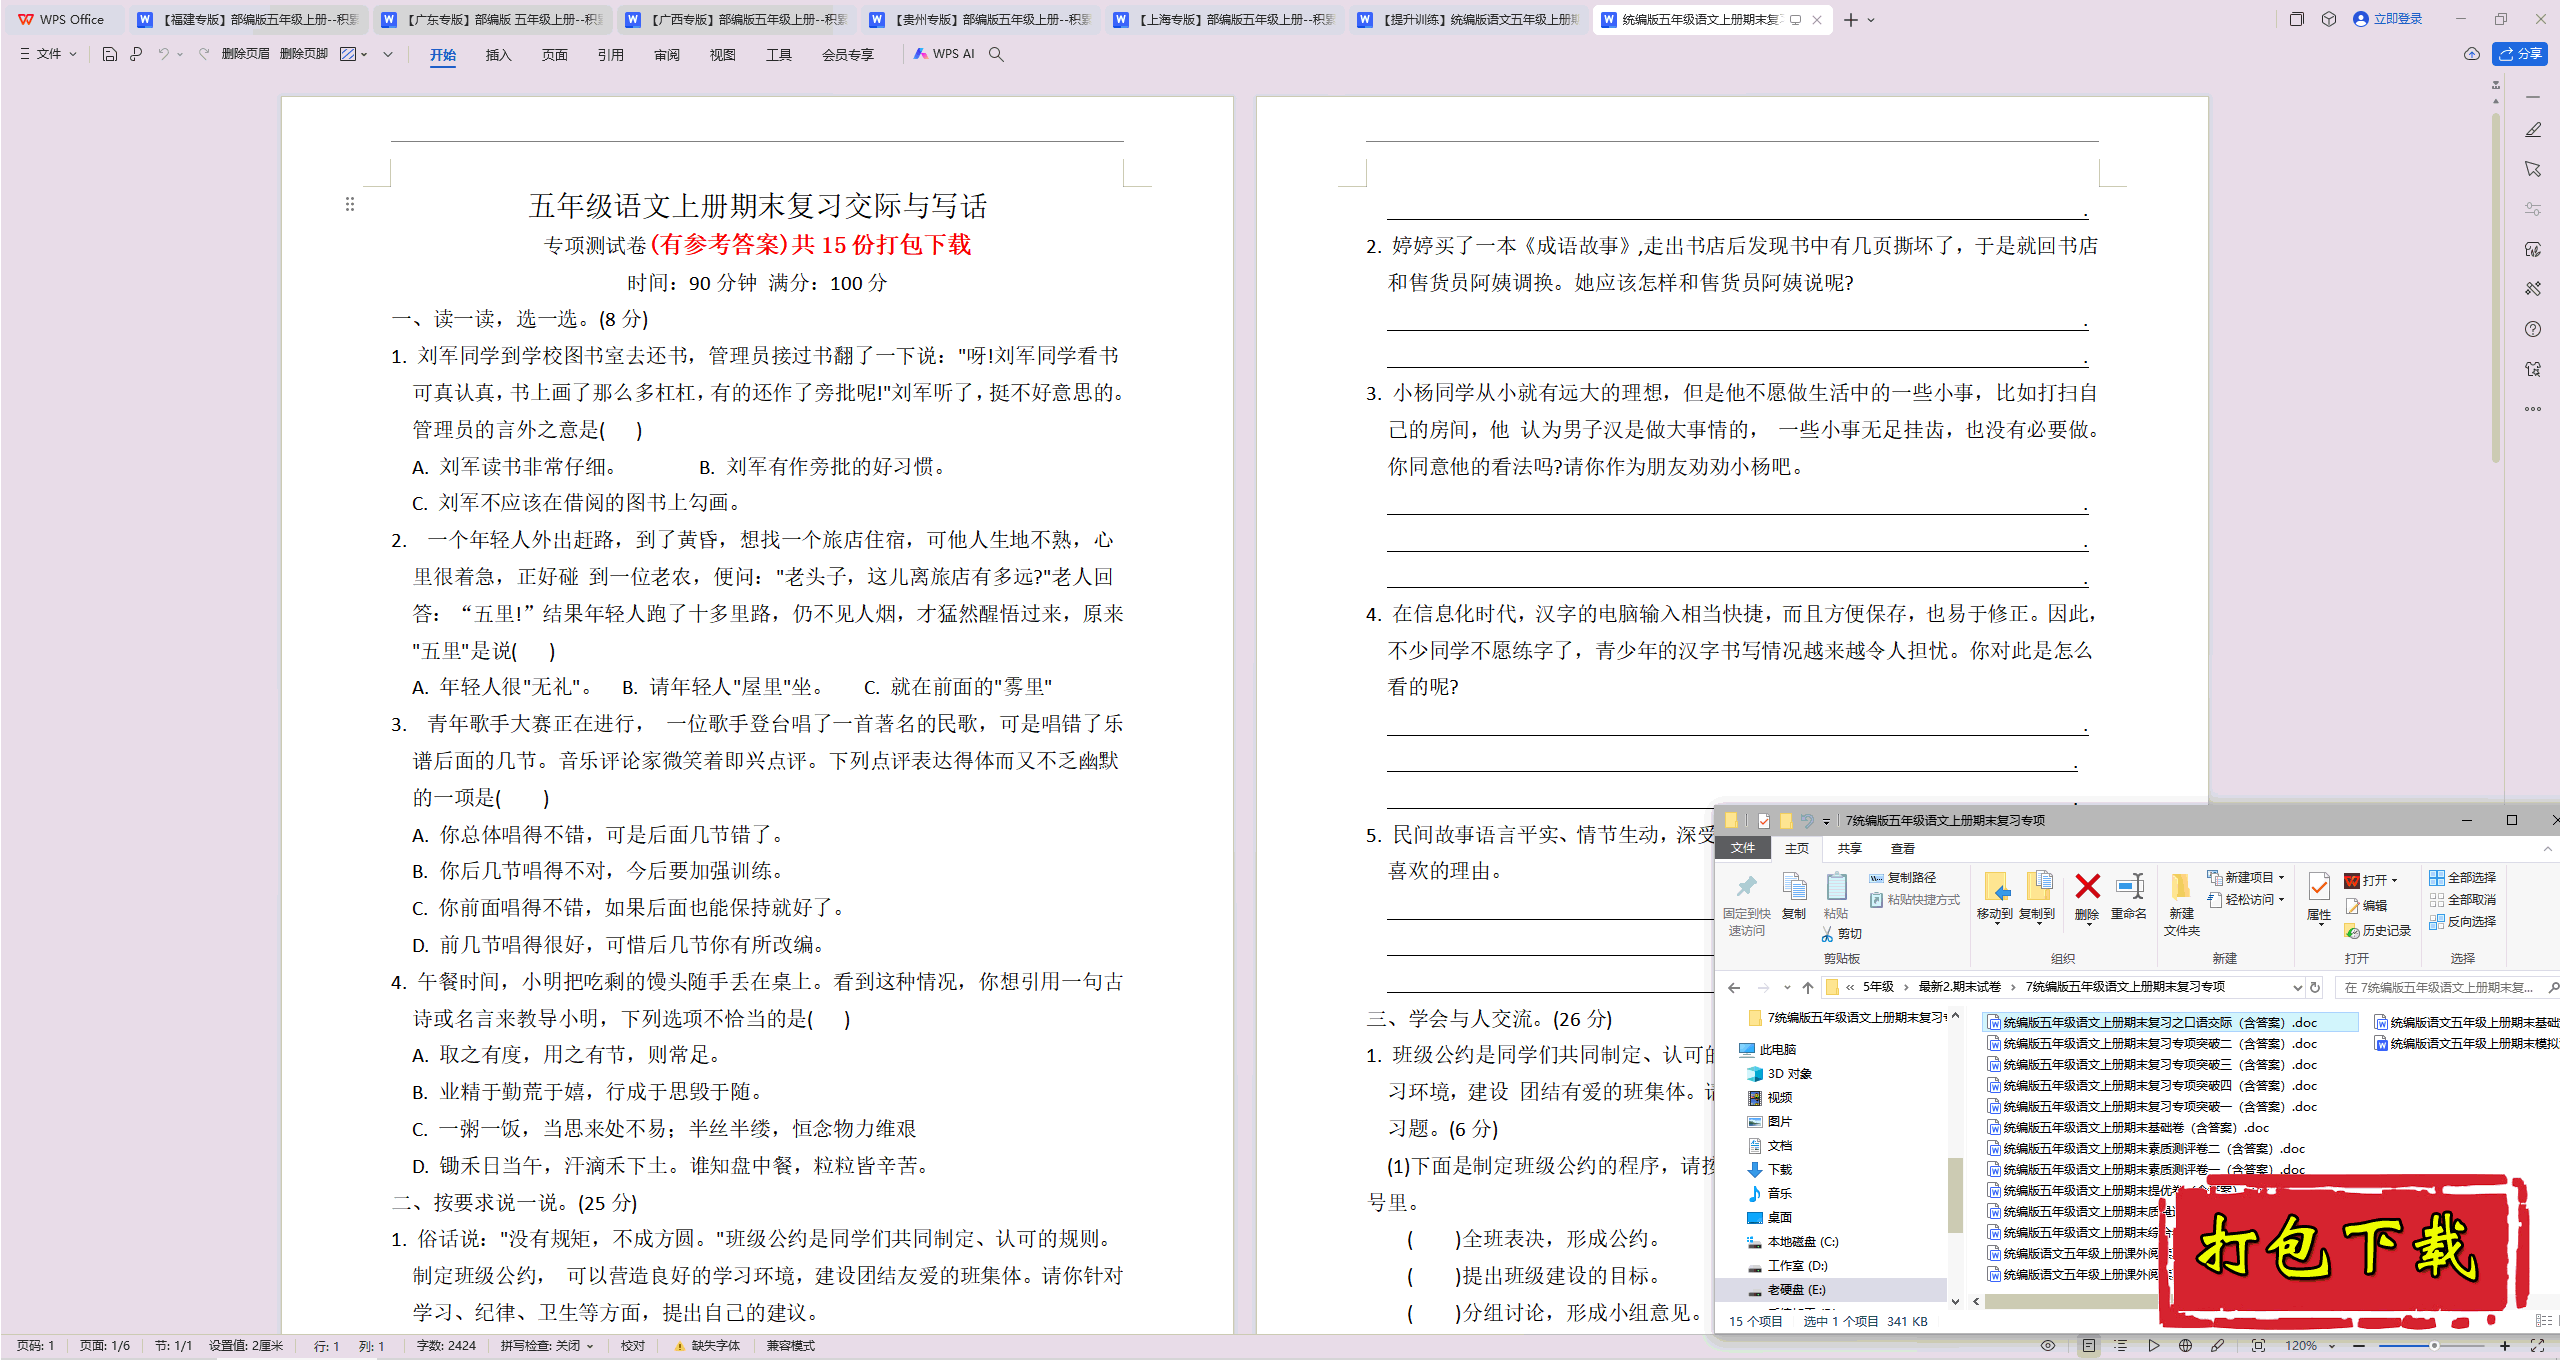
Task: Toggle the quick-access properties checkmark in Explorer title bar
Action: click(1764, 821)
